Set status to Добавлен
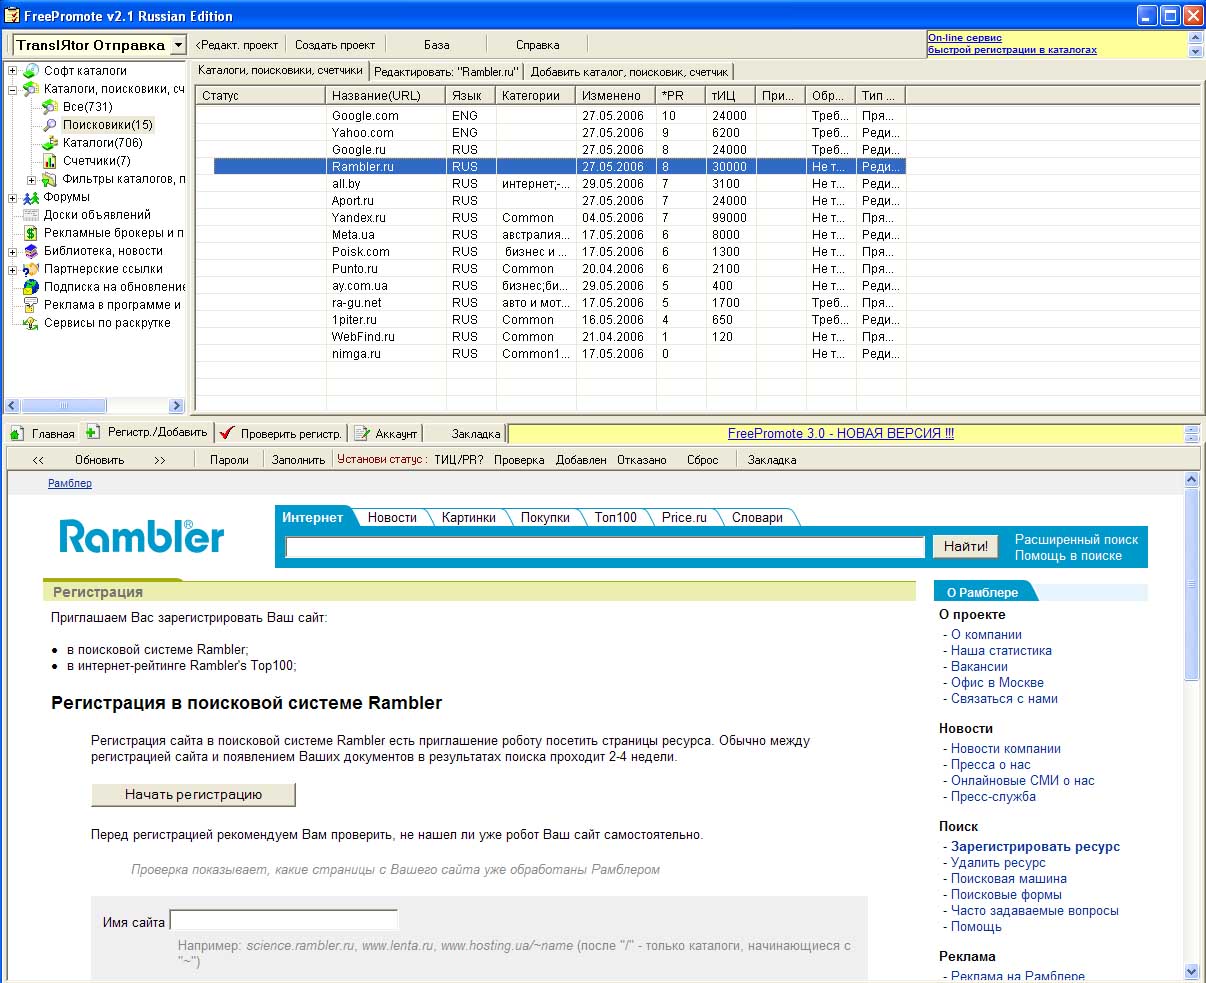The image size is (1206, 983). tap(581, 460)
